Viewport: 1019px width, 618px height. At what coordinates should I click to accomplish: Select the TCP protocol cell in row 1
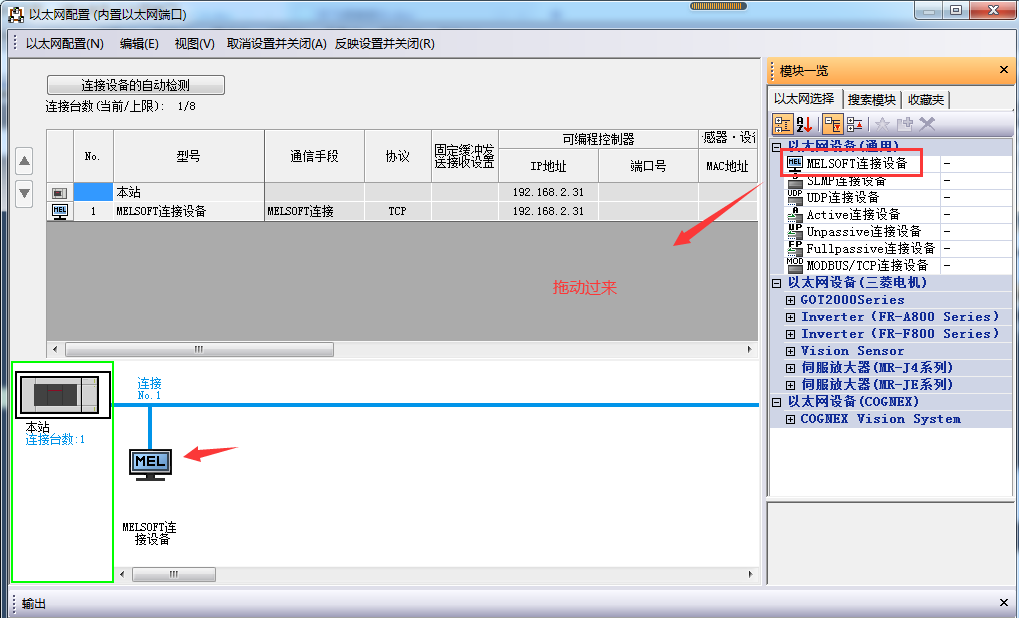coord(398,211)
